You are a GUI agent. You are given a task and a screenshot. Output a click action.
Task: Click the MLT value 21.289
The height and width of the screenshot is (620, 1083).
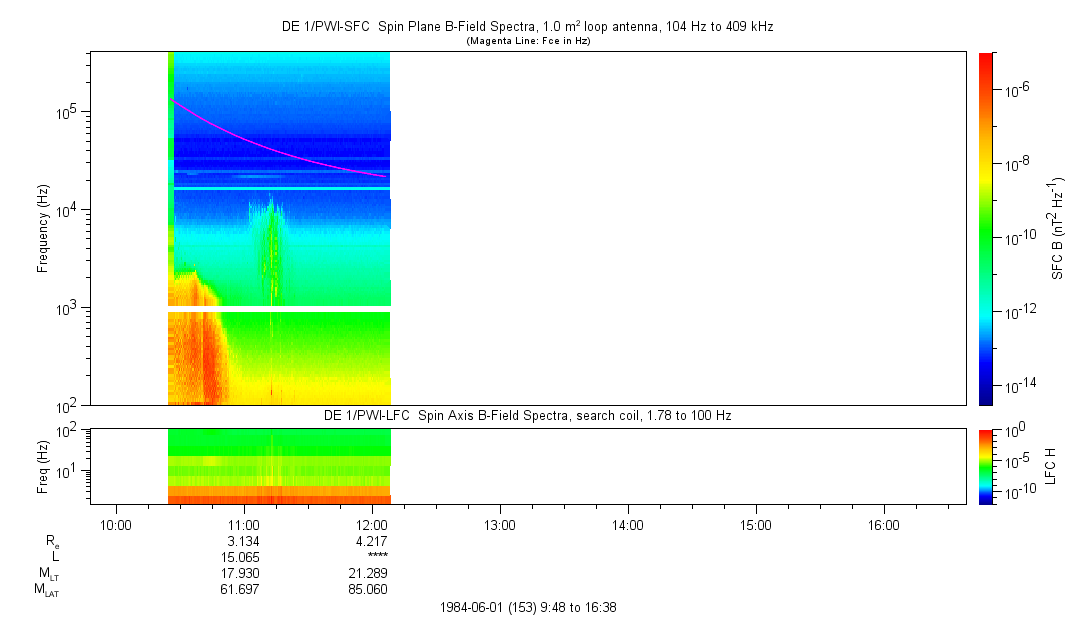369,573
